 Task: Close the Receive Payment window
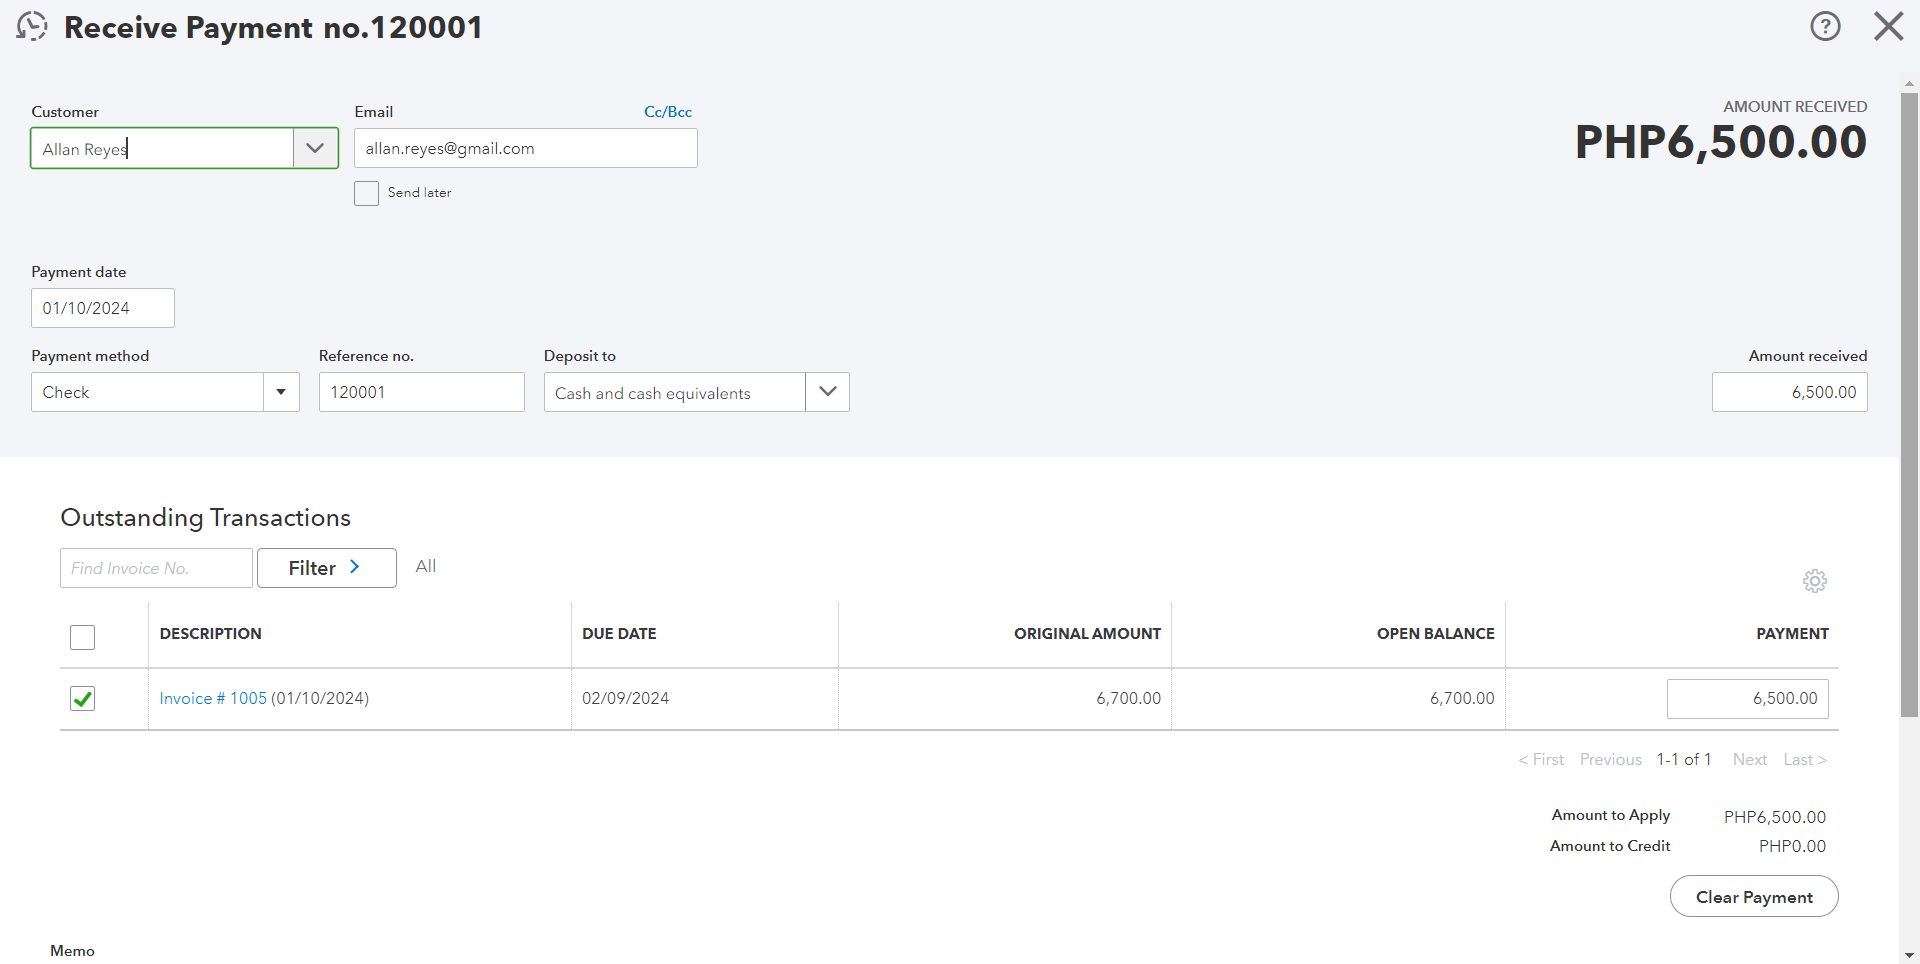(x=1888, y=26)
